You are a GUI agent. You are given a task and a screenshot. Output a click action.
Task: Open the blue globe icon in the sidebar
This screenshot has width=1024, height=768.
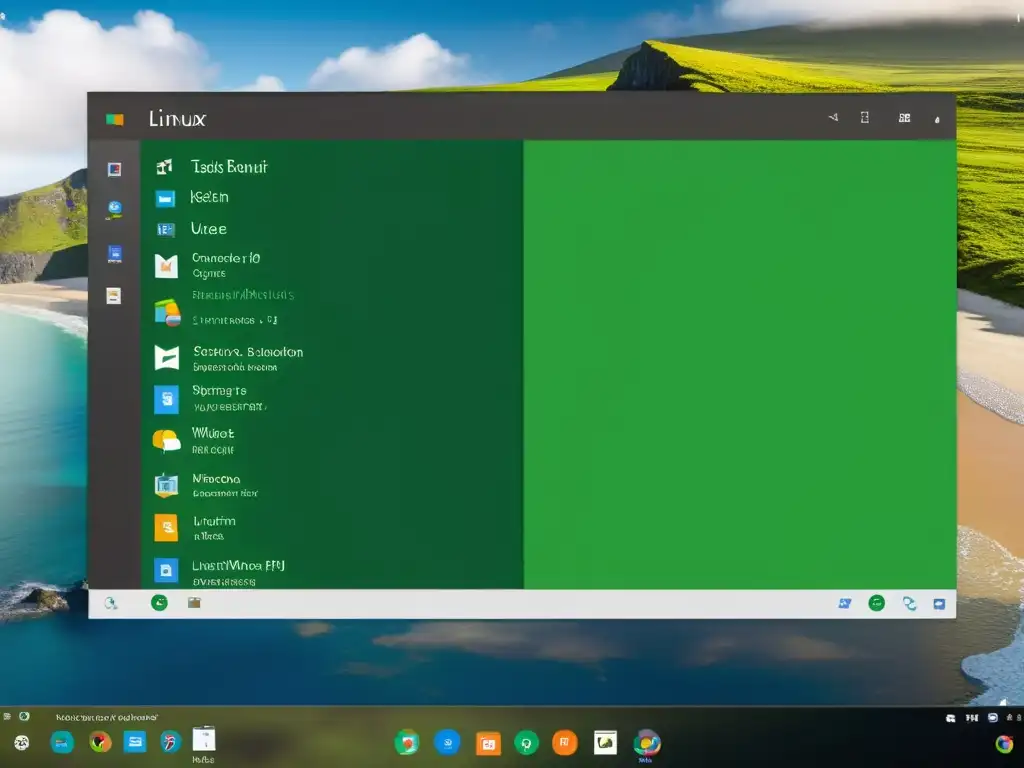(x=115, y=209)
